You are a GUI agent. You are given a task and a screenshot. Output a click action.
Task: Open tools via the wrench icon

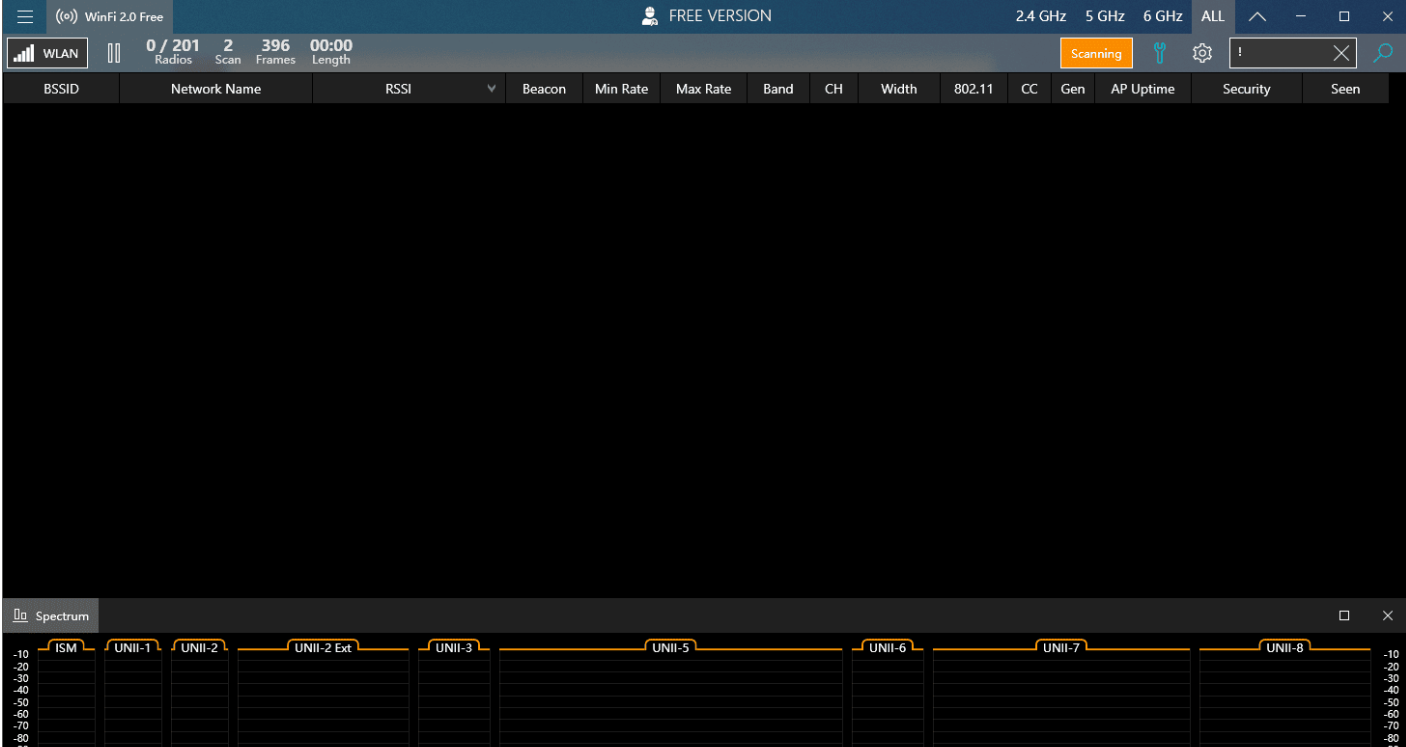pyautogui.click(x=1161, y=53)
